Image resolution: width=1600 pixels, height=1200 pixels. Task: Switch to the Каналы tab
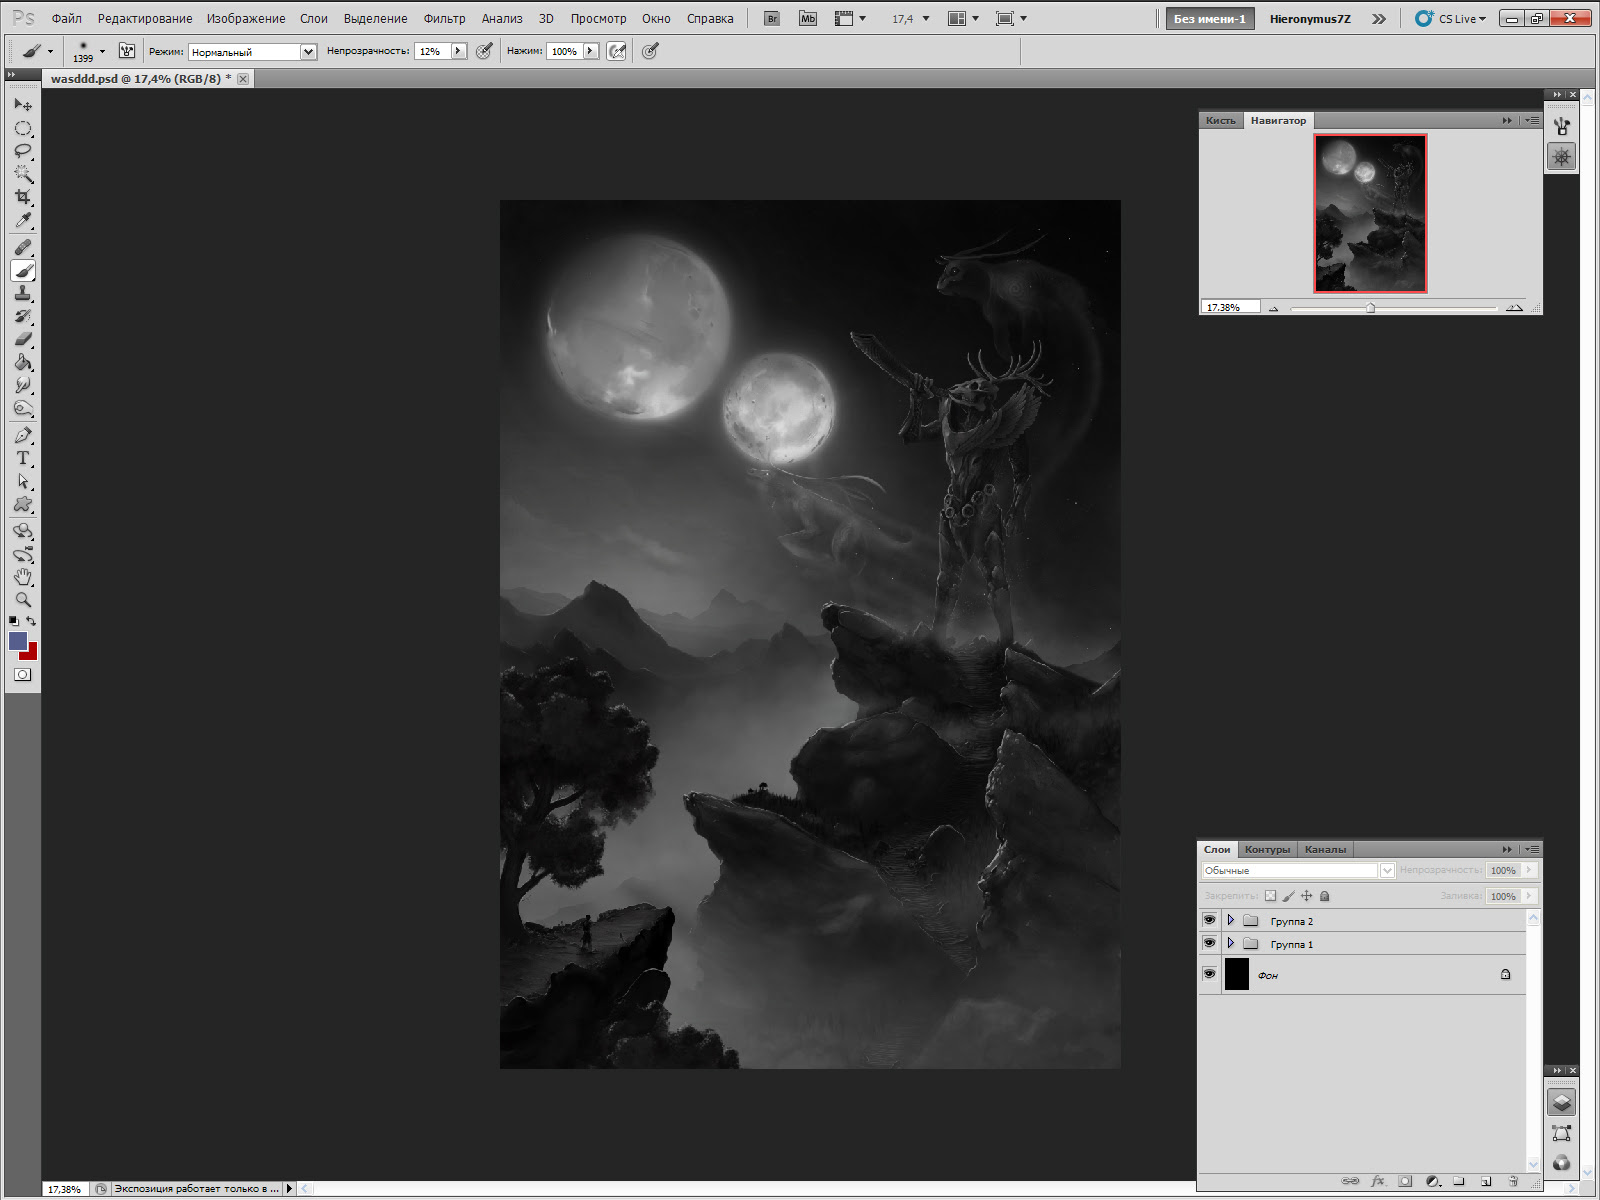1325,849
